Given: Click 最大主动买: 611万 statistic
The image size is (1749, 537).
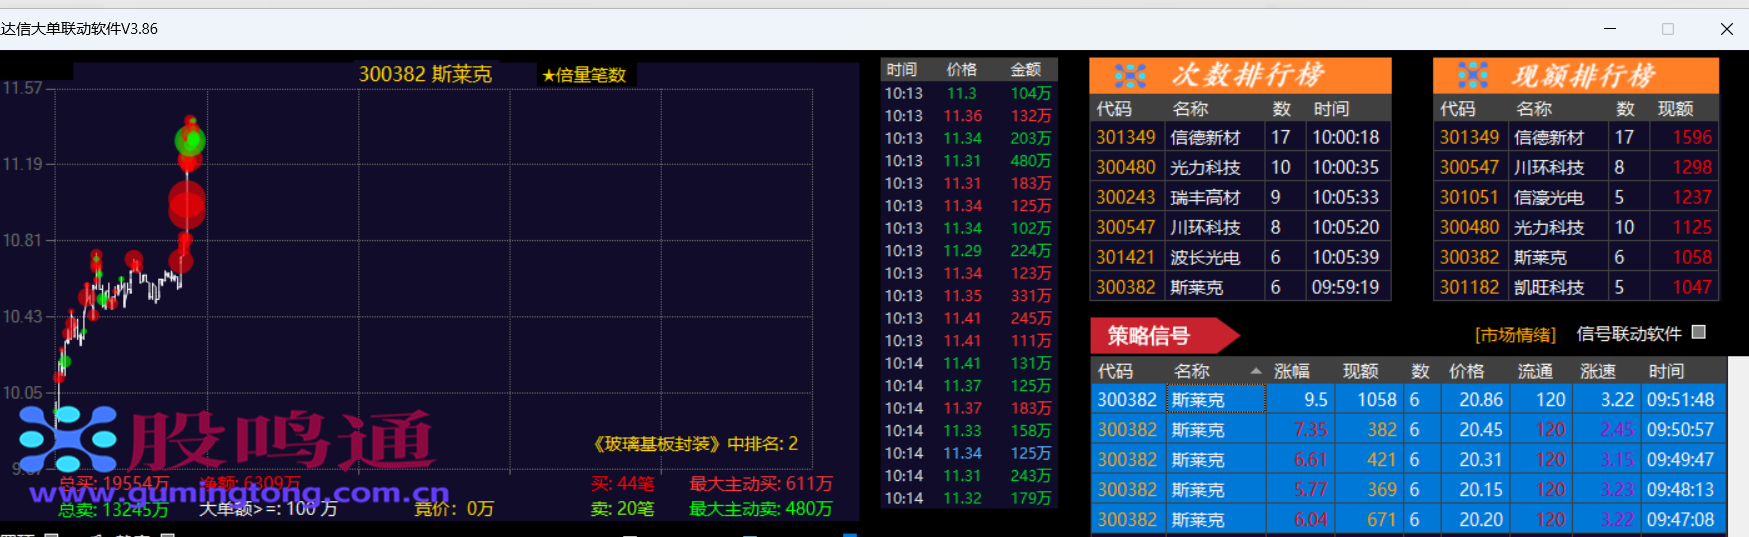Looking at the screenshot, I should [761, 484].
